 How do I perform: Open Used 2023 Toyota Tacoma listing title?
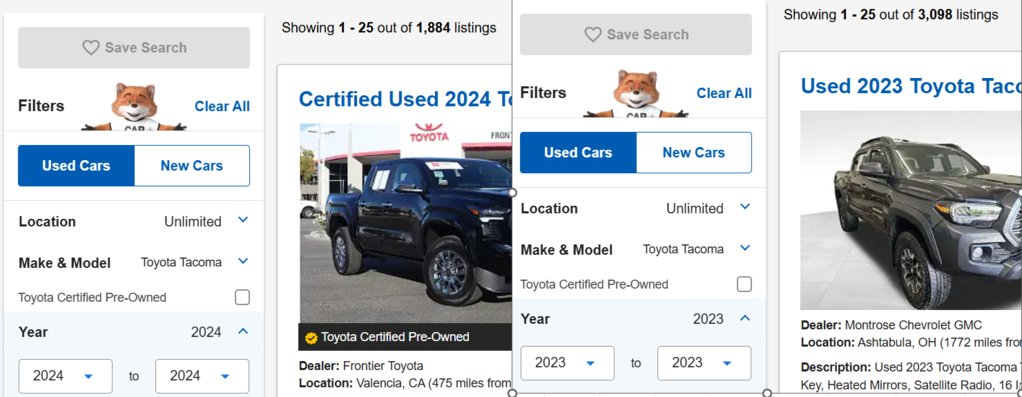(x=911, y=86)
